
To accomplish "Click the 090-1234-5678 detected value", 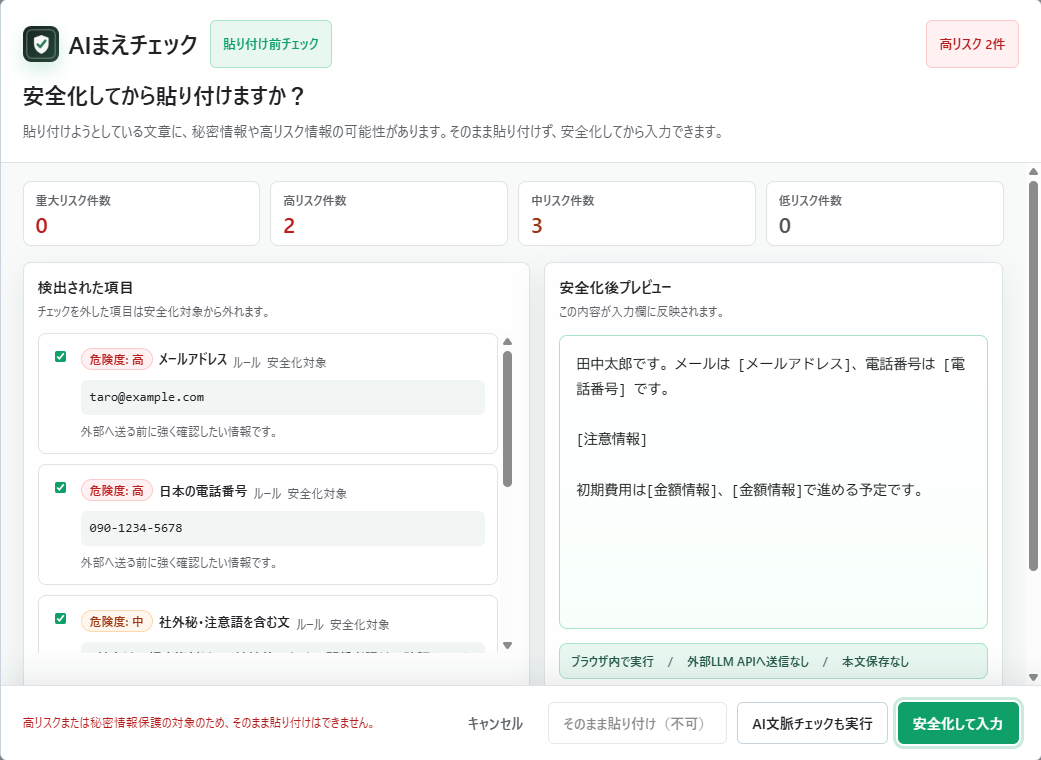I will 283,528.
